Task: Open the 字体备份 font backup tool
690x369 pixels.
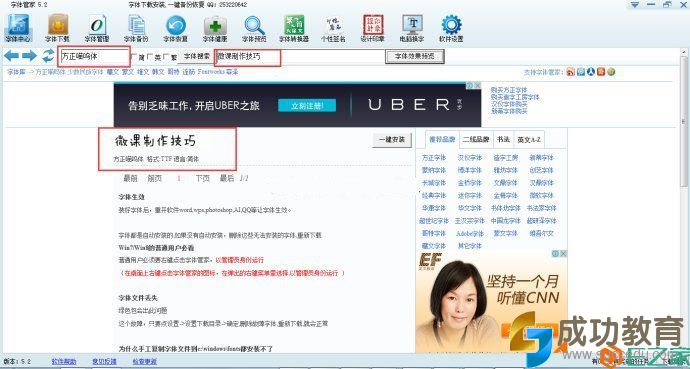Action: (x=136, y=28)
